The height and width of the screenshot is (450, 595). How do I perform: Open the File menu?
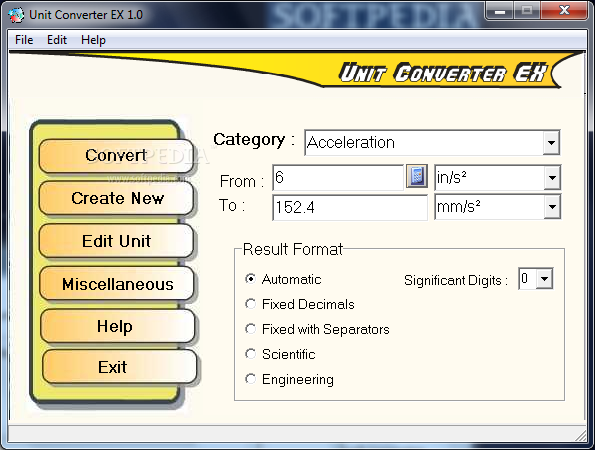click(x=24, y=40)
